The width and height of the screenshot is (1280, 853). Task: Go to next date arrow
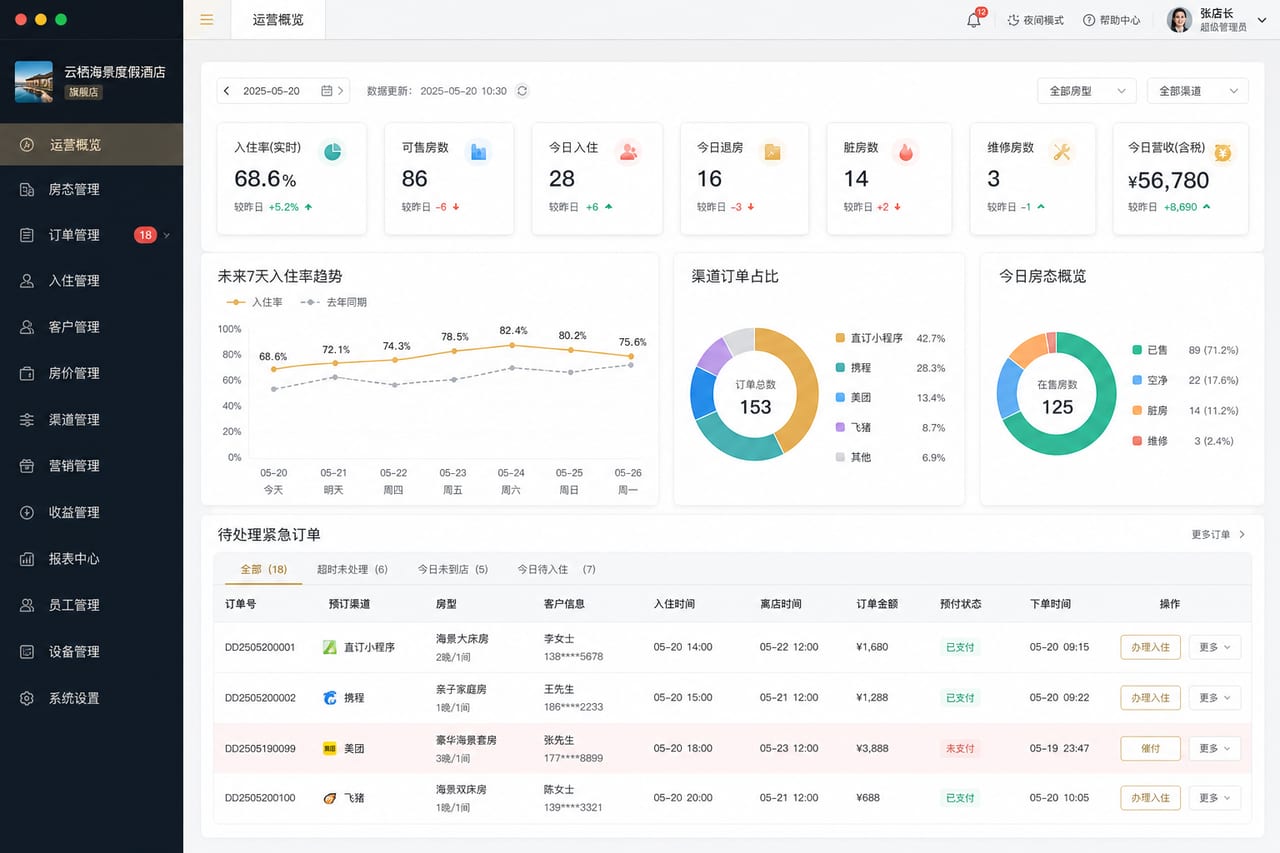[341, 91]
